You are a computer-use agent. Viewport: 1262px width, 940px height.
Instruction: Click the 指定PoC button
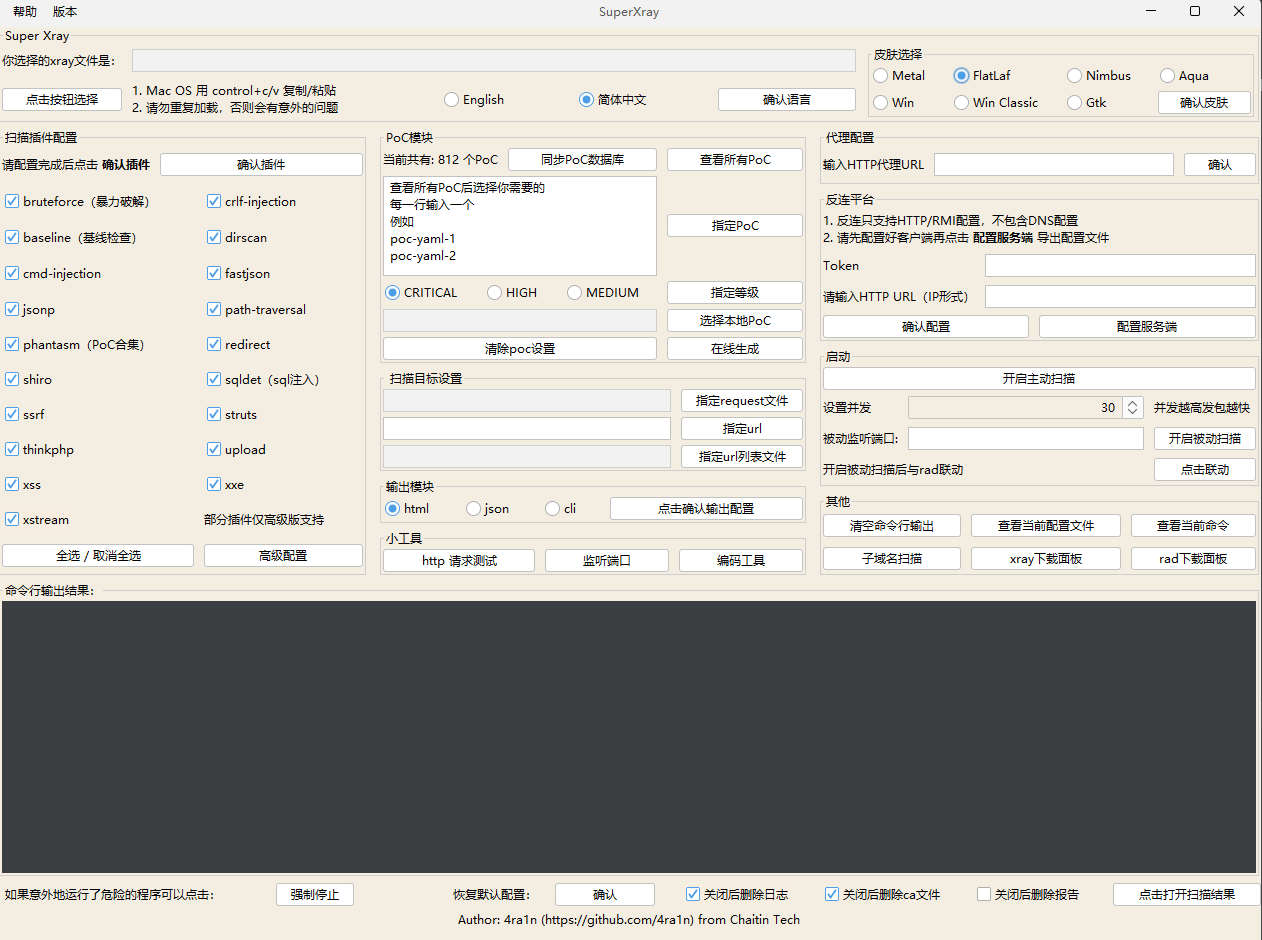735,226
